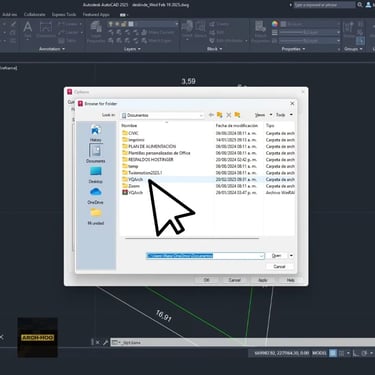Click the Sign In user icon
Viewport: 375px width, 375px height.
[368, 5]
